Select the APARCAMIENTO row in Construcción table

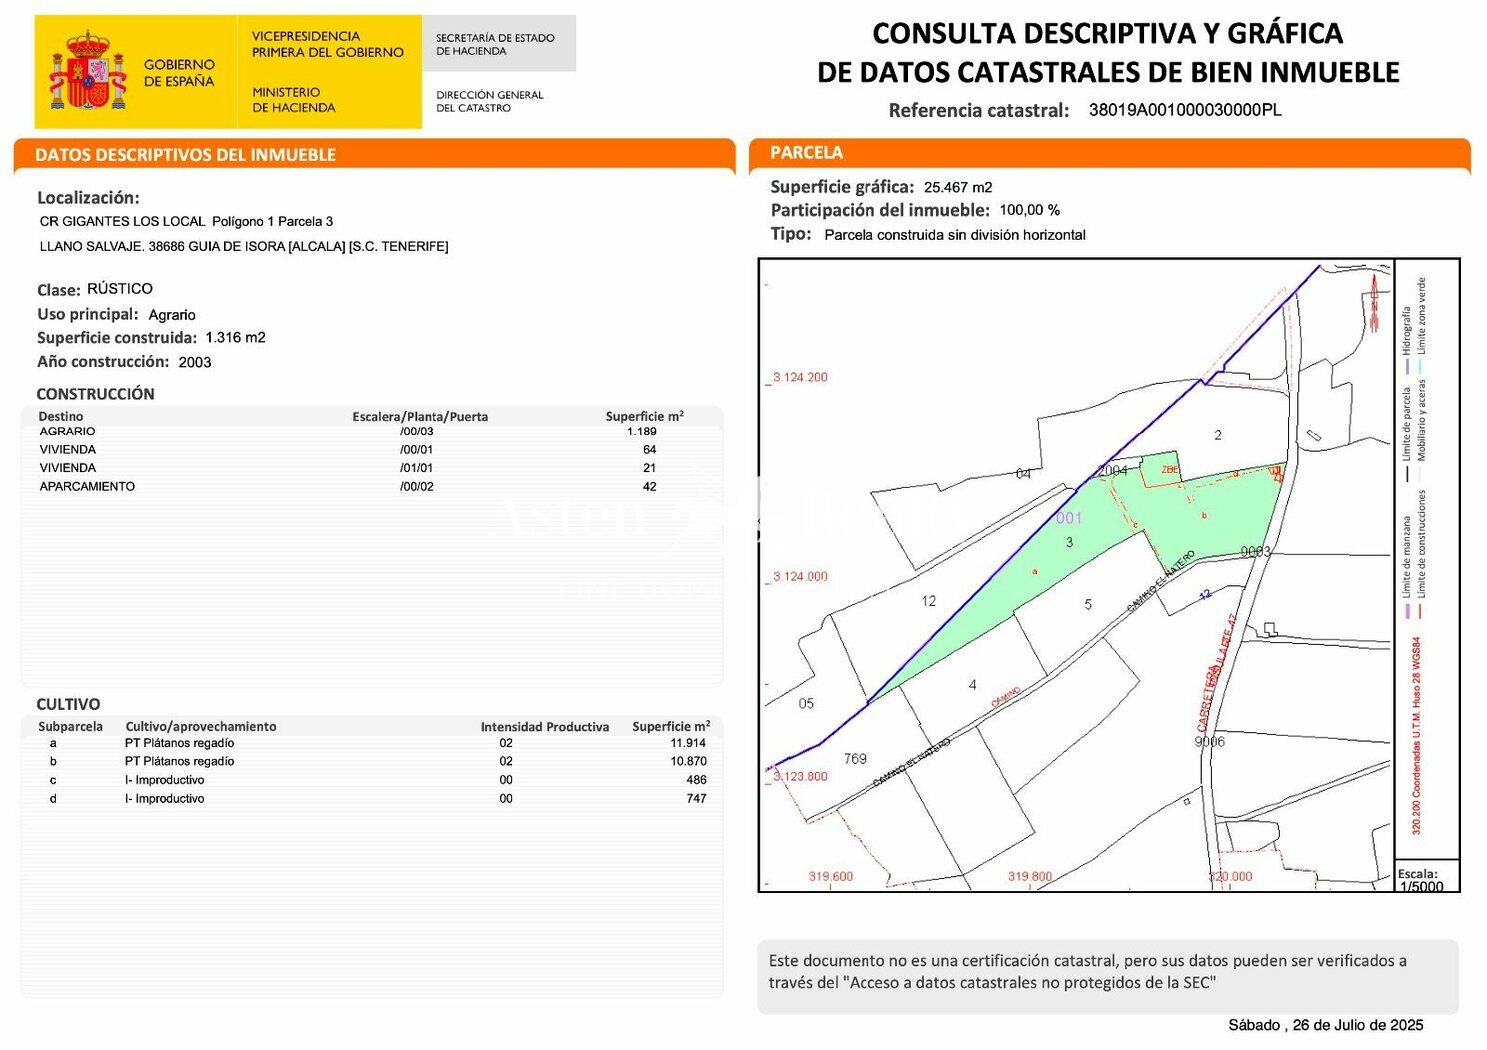point(360,487)
